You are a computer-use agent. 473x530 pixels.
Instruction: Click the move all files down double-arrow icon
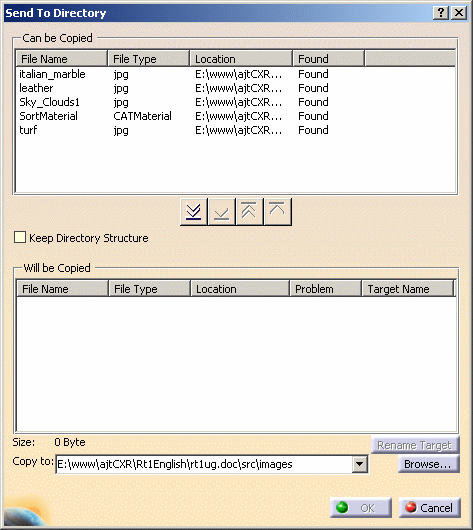tap(194, 212)
